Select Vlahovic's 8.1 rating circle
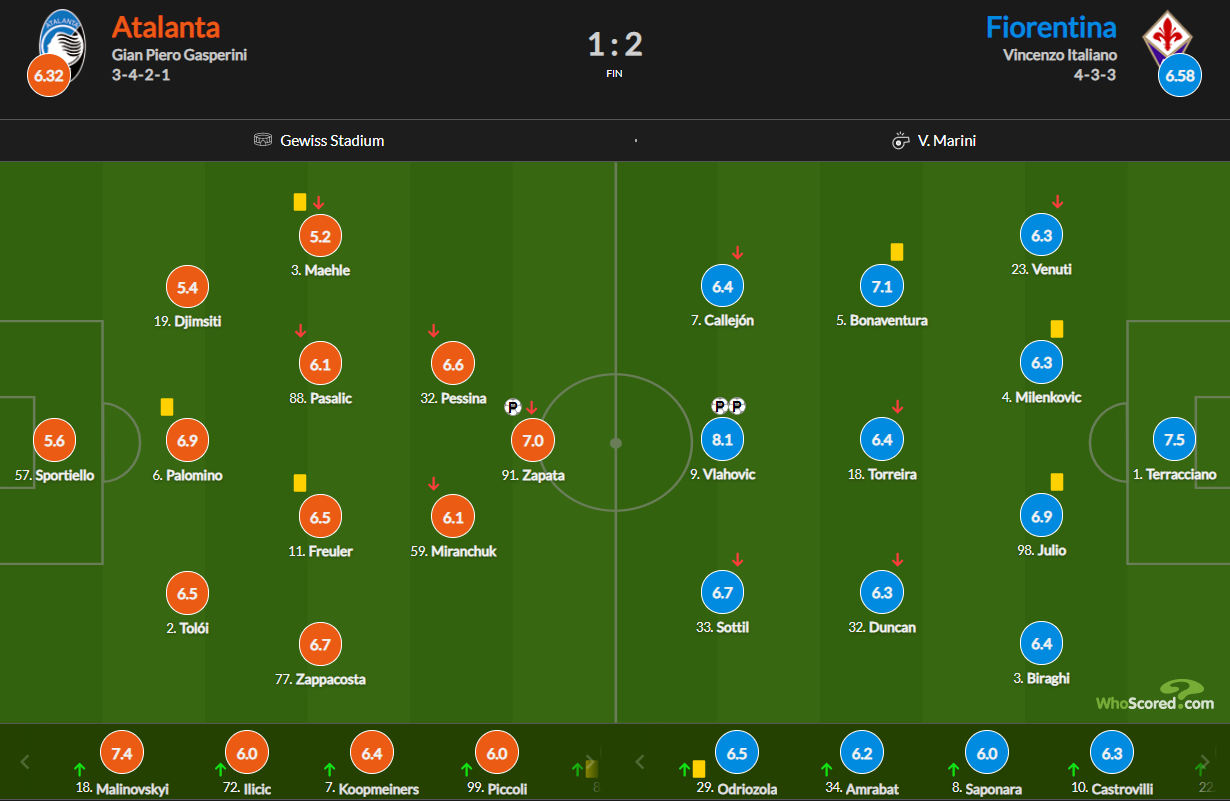This screenshot has height=801, width=1230. click(x=723, y=439)
